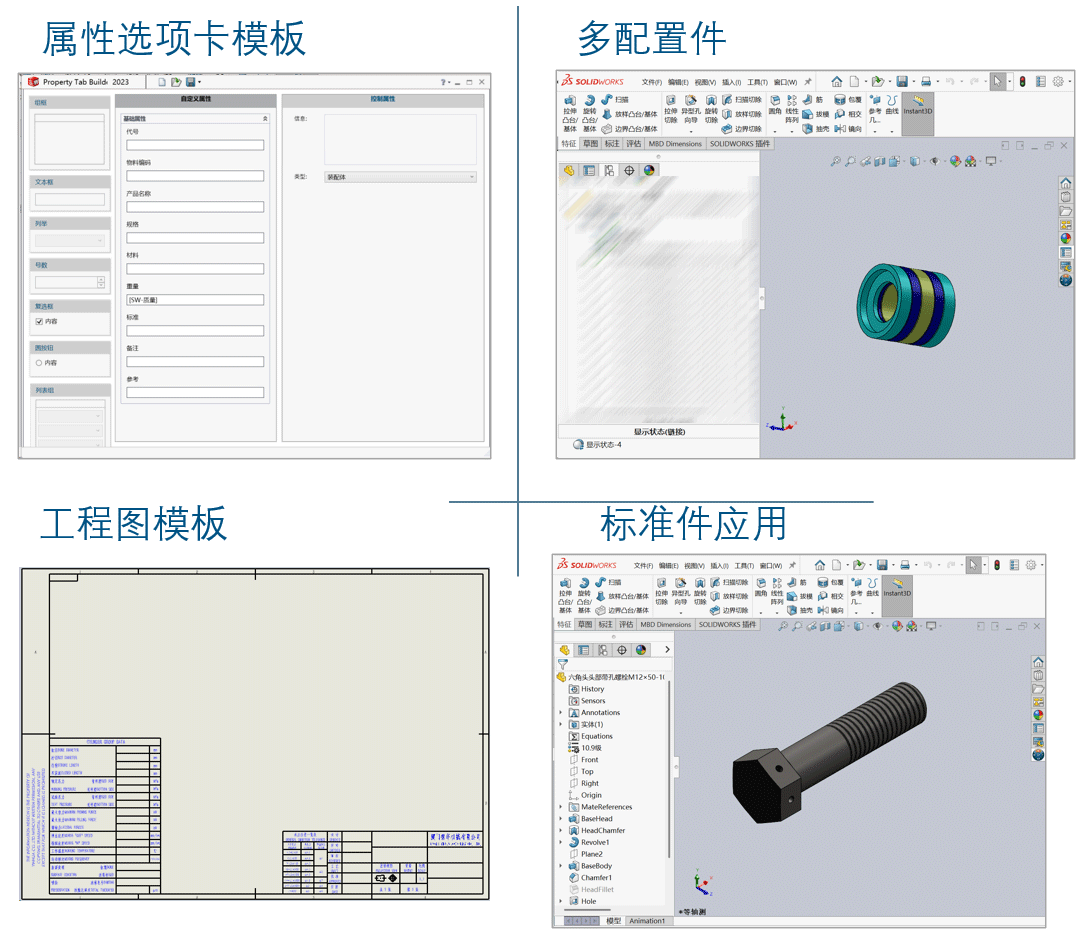Screen dimensions: 1084x938
Task: Expand the Annotations tree node
Action: click(x=561, y=712)
